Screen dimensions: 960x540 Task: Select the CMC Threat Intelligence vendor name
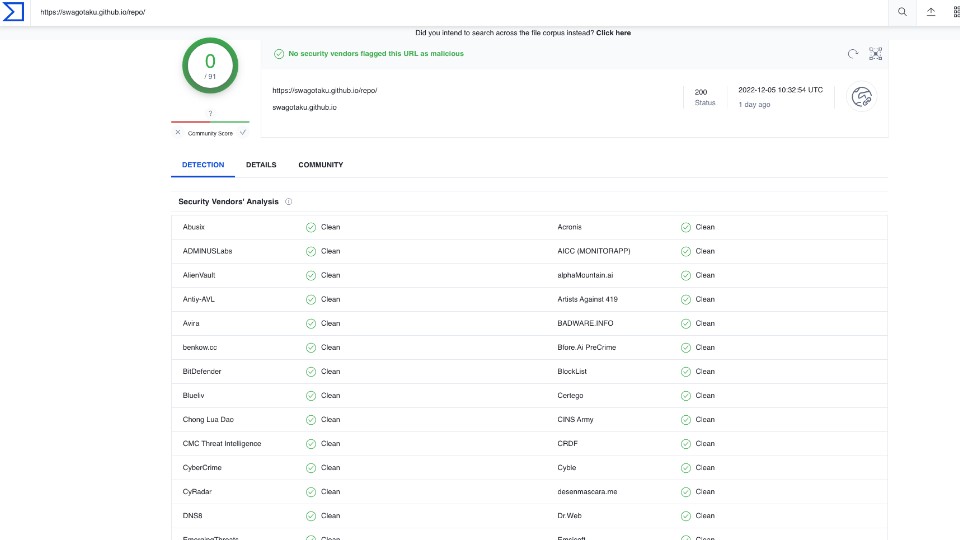point(222,444)
